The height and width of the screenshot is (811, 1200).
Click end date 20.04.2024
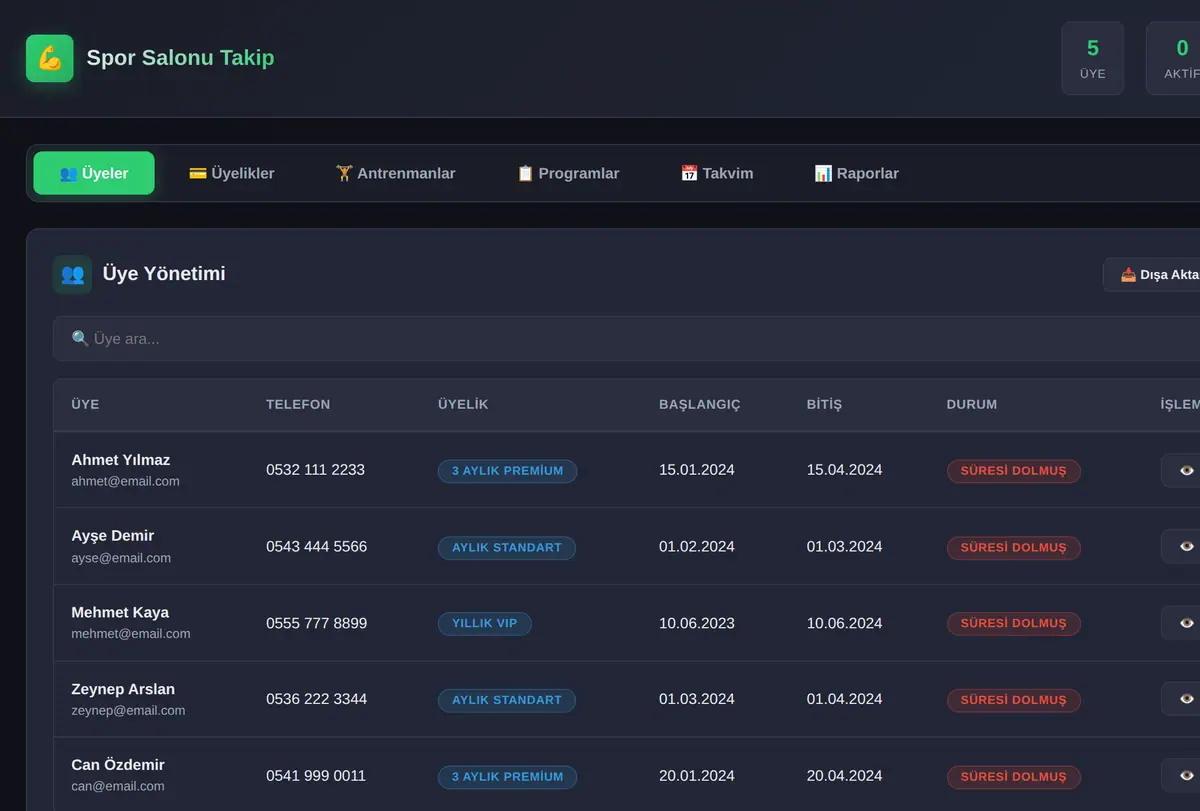[x=845, y=776]
